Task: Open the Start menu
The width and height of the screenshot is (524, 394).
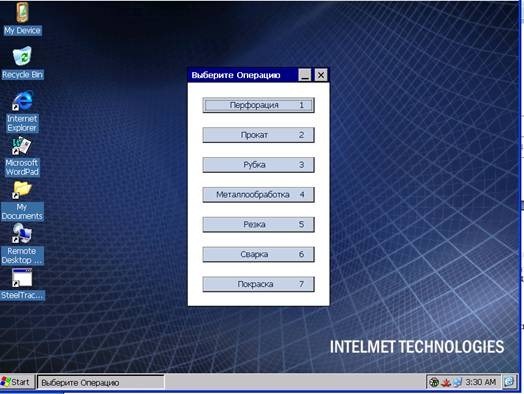Action: [17, 382]
